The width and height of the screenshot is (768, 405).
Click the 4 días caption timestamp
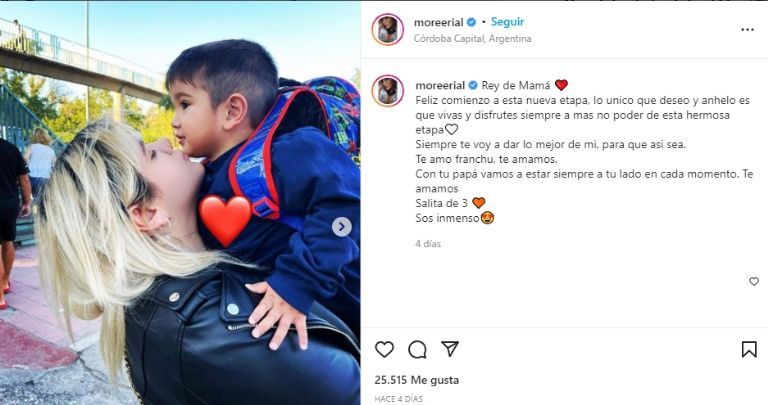(x=428, y=243)
